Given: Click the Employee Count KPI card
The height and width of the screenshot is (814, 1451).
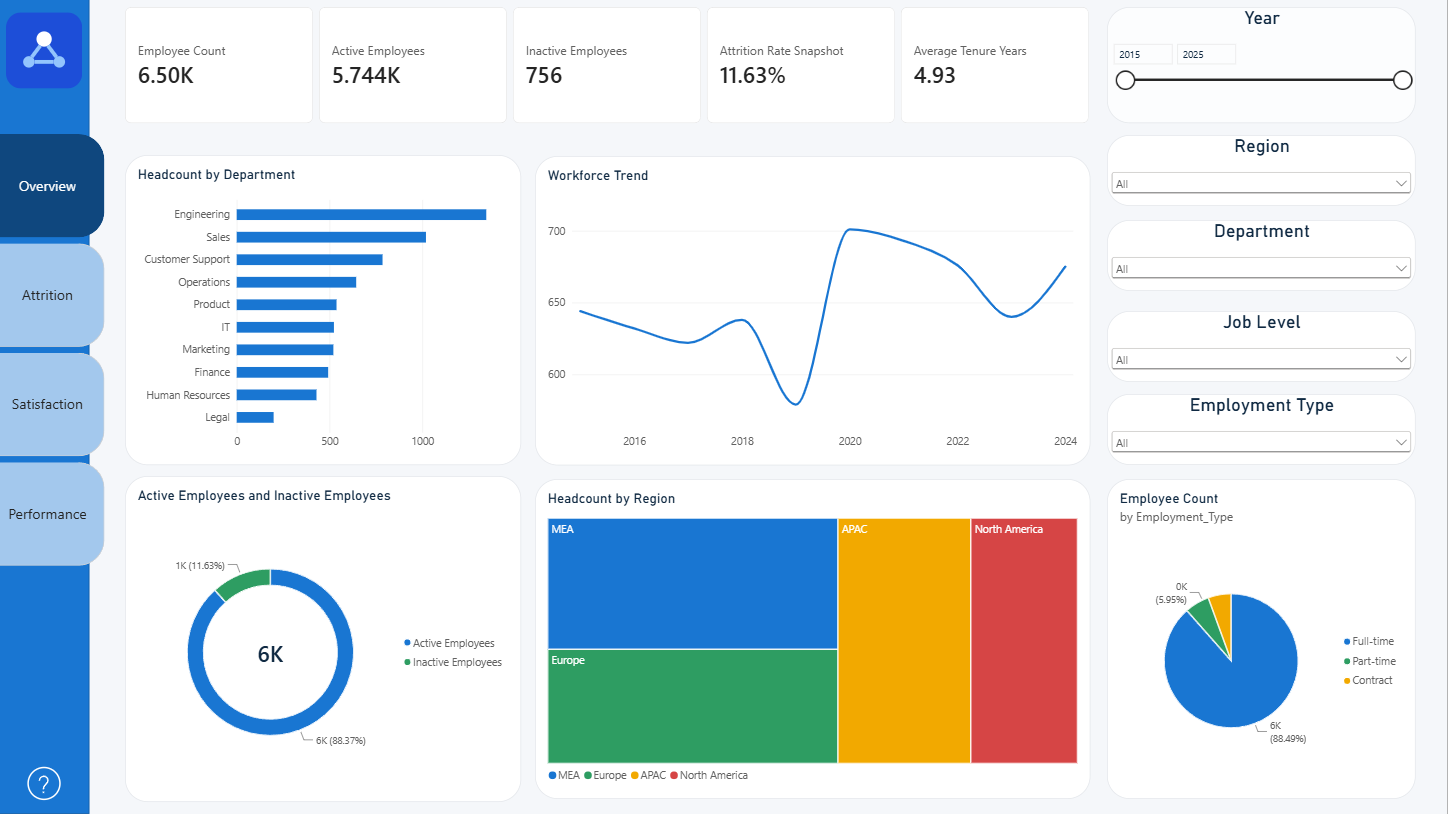Looking at the screenshot, I should click(219, 65).
